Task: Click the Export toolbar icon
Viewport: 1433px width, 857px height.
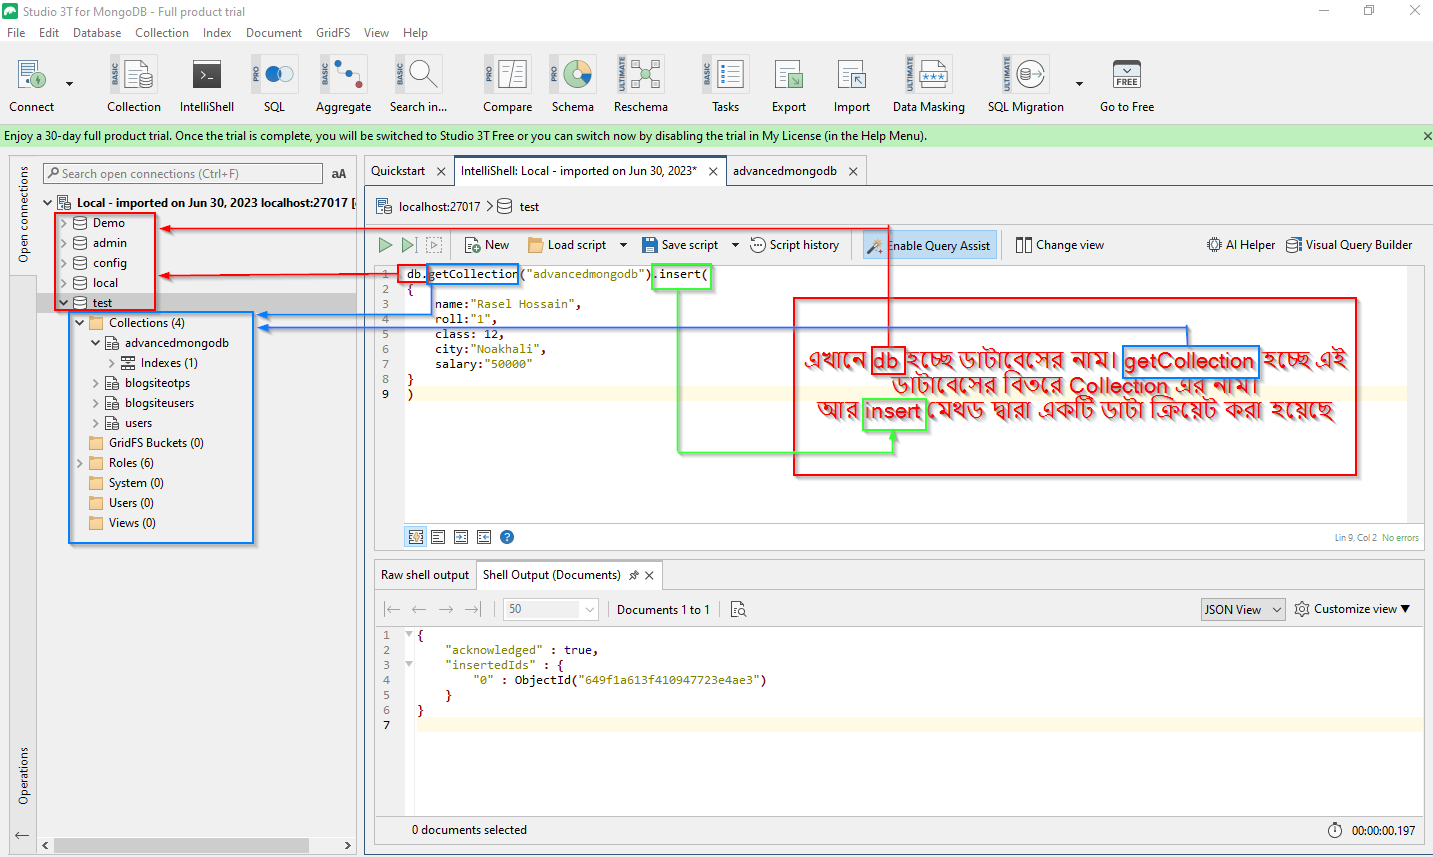Action: pos(788,85)
